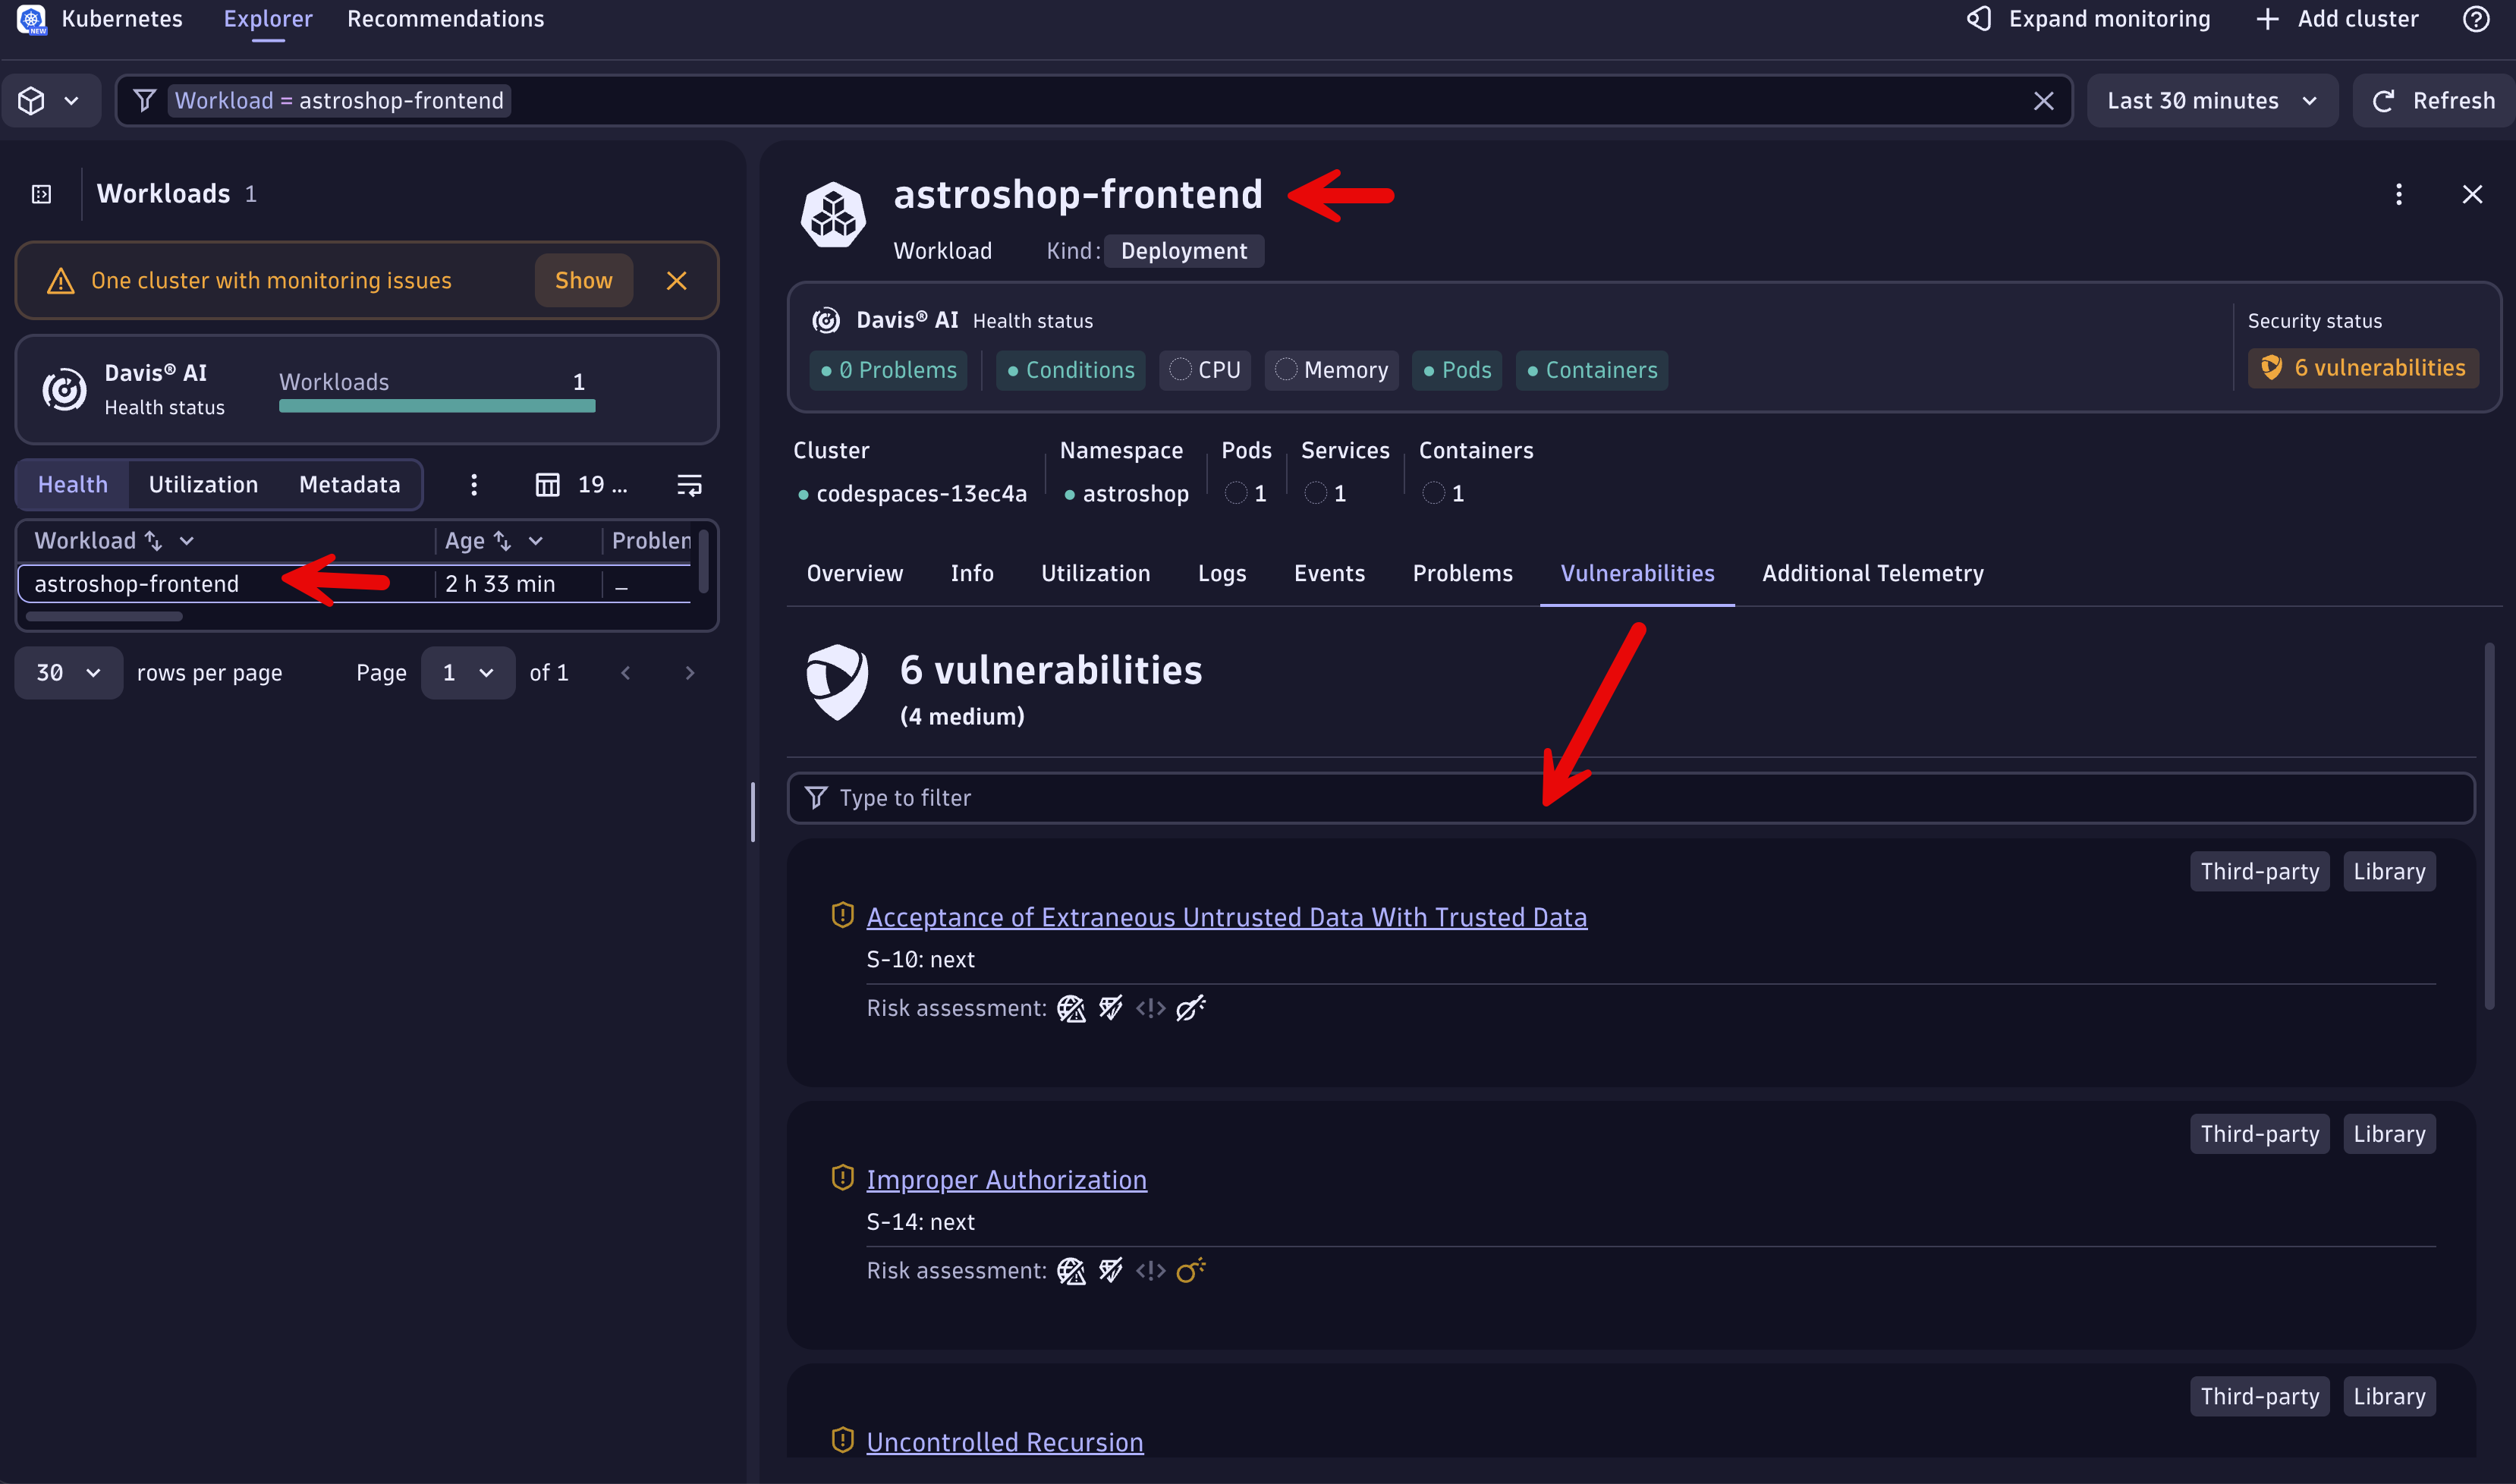The image size is (2516, 1484).
Task: Switch to the Explorer tab
Action: (x=268, y=19)
